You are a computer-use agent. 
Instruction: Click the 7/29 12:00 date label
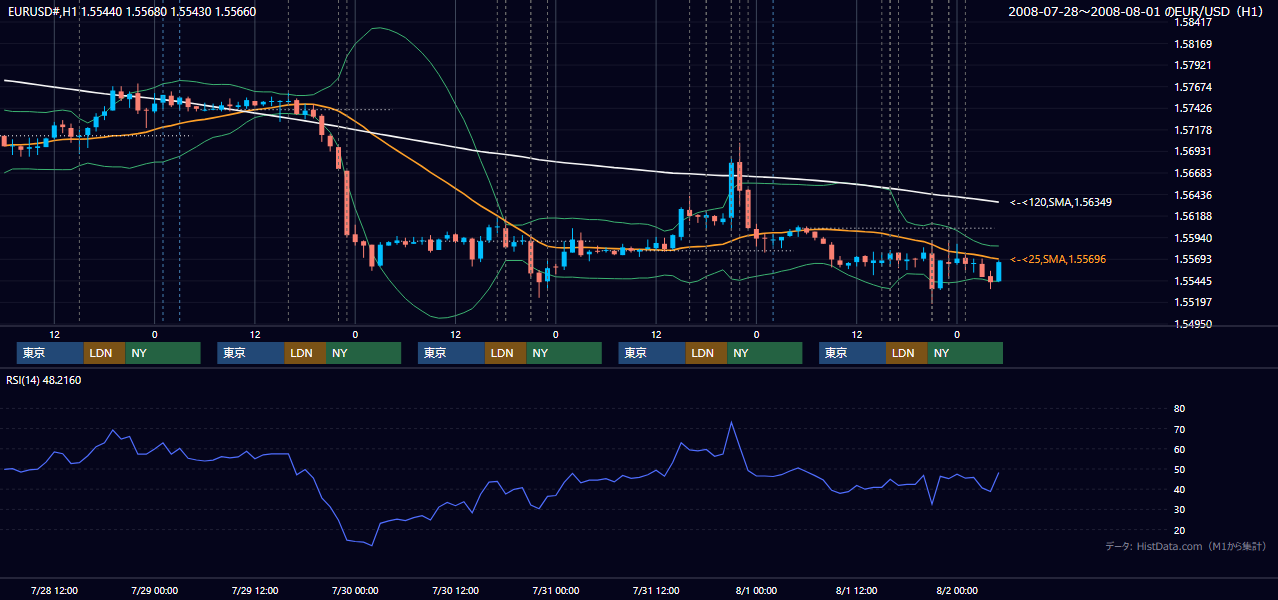[x=254, y=590]
